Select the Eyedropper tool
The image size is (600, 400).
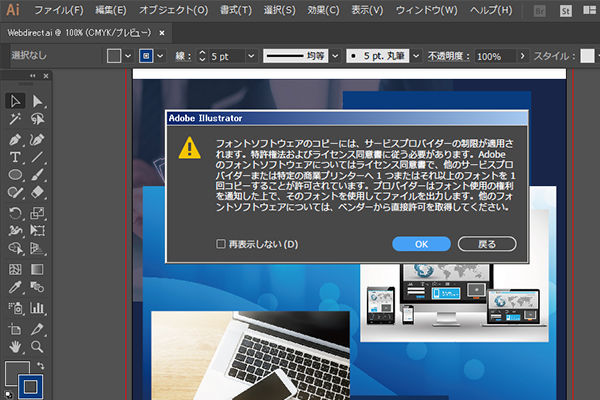pos(15,287)
